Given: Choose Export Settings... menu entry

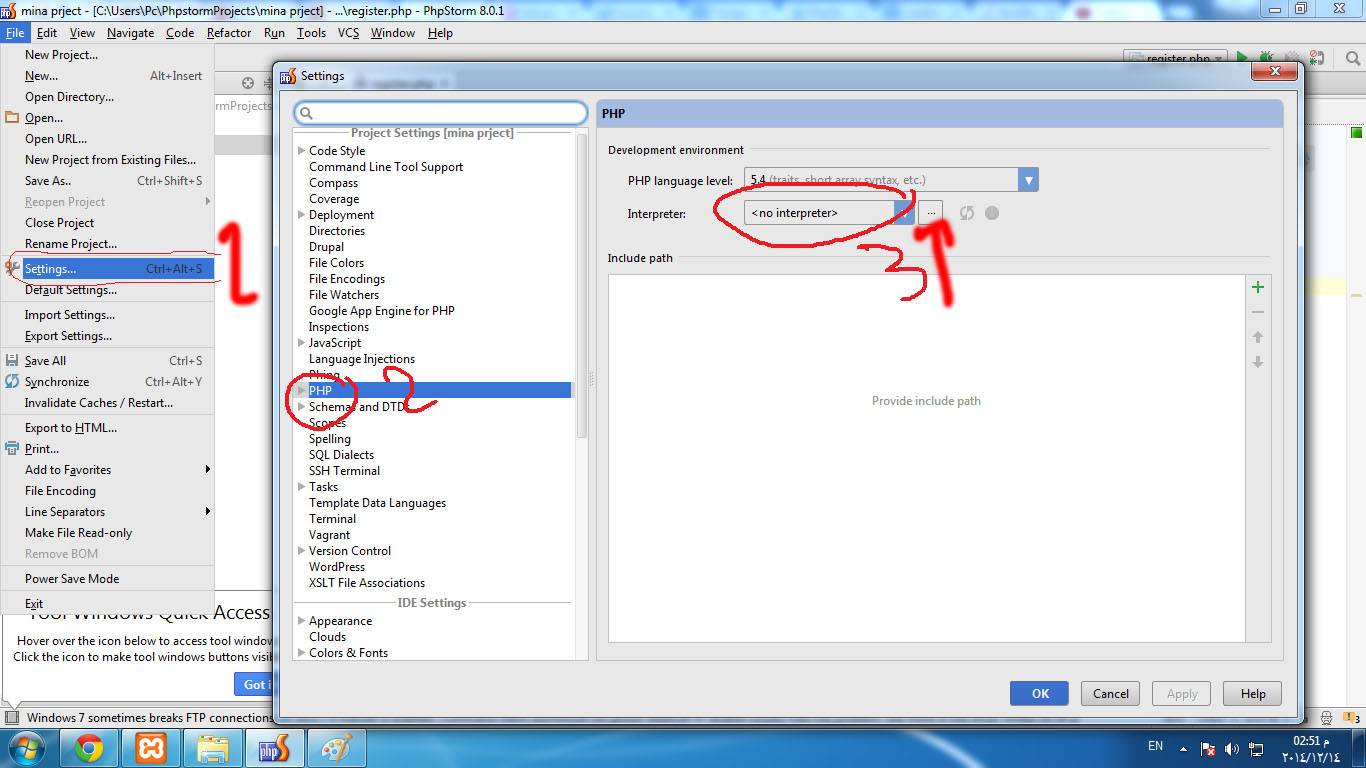Looking at the screenshot, I should click(x=108, y=336).
